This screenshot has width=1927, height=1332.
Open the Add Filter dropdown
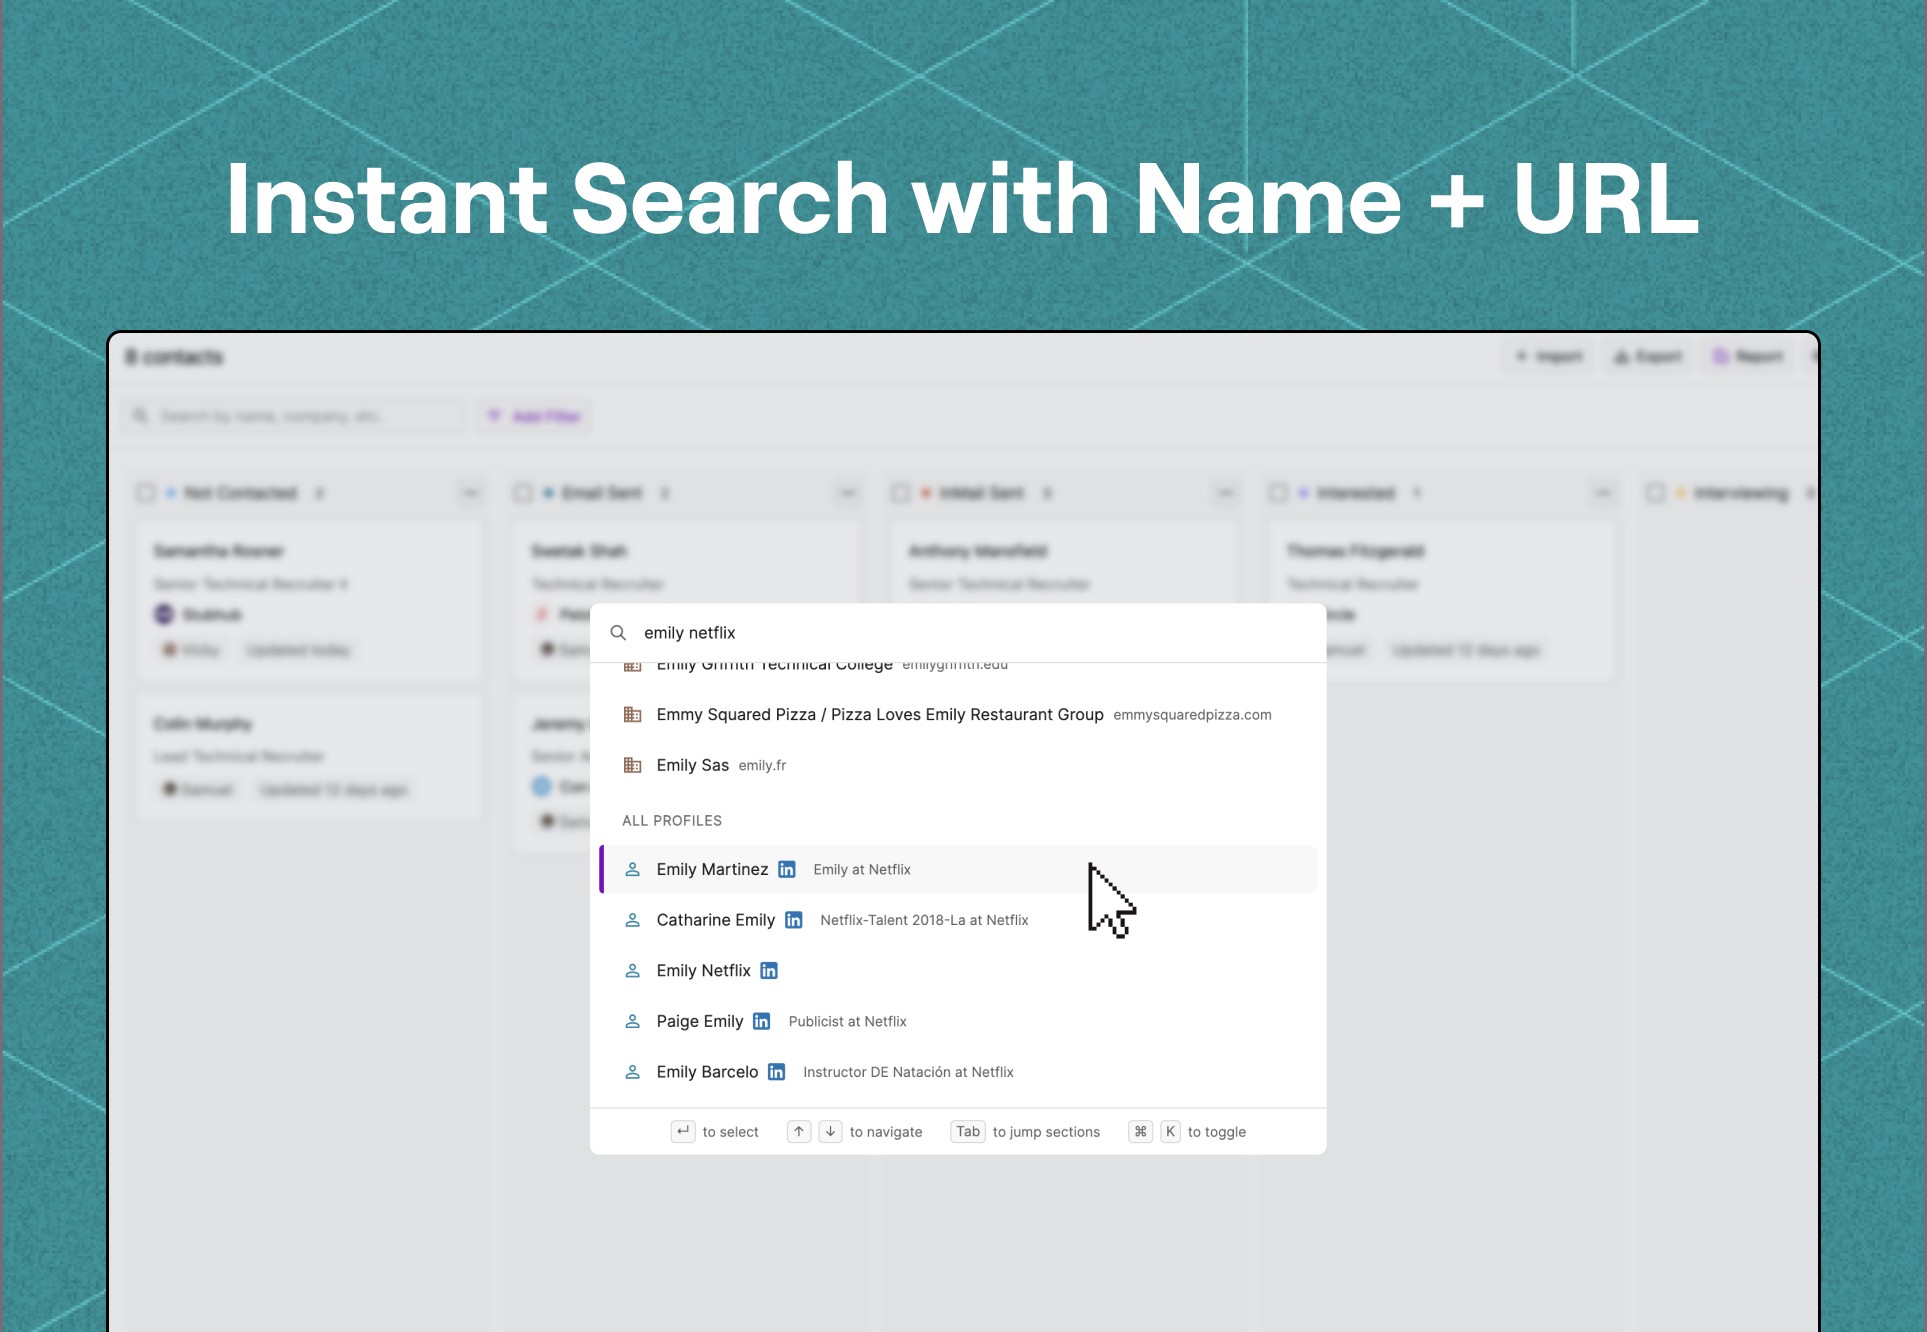(x=534, y=416)
